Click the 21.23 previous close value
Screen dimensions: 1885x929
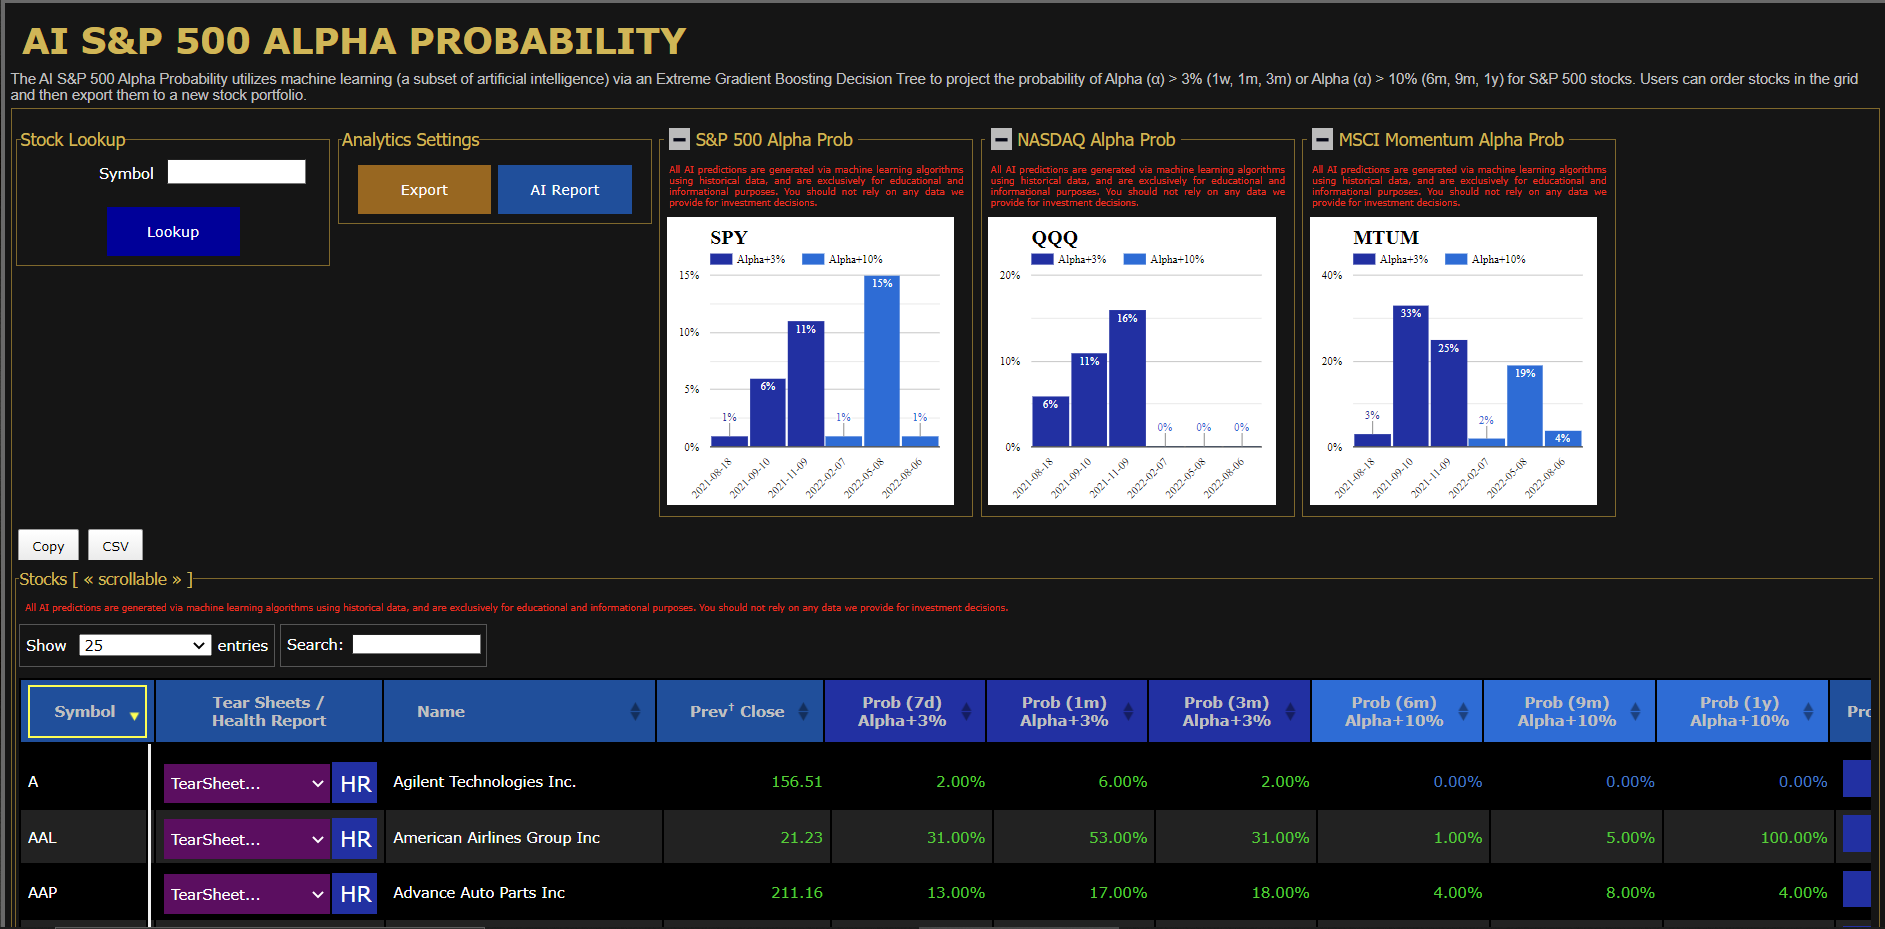[801, 837]
